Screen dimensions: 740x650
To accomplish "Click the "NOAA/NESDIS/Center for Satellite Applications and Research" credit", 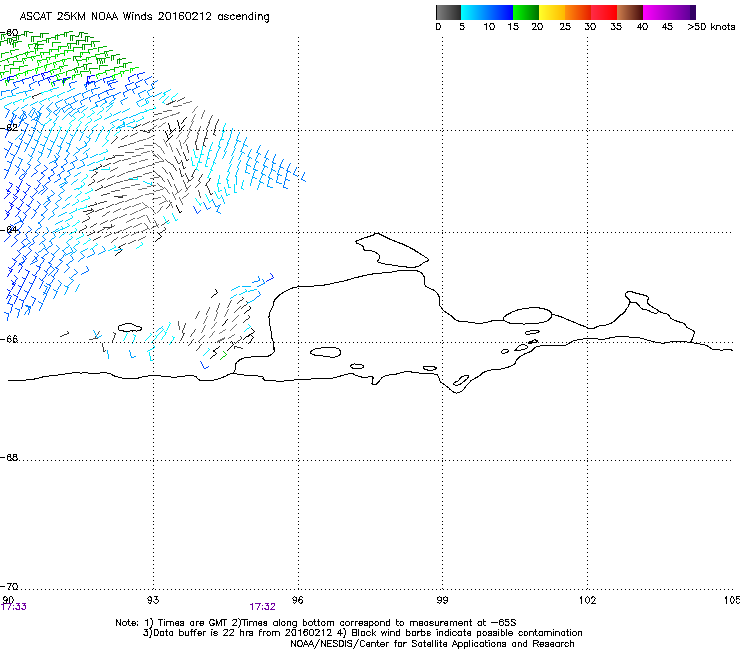I will pyautogui.click(x=432, y=644).
